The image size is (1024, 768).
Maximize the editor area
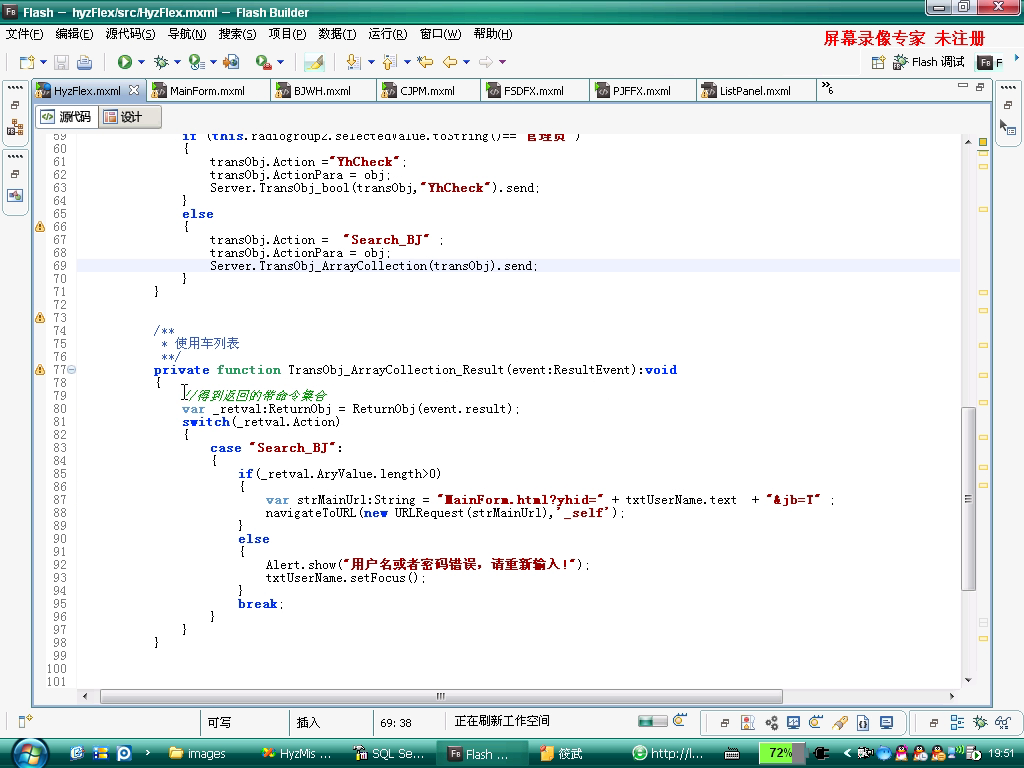pyautogui.click(x=980, y=86)
